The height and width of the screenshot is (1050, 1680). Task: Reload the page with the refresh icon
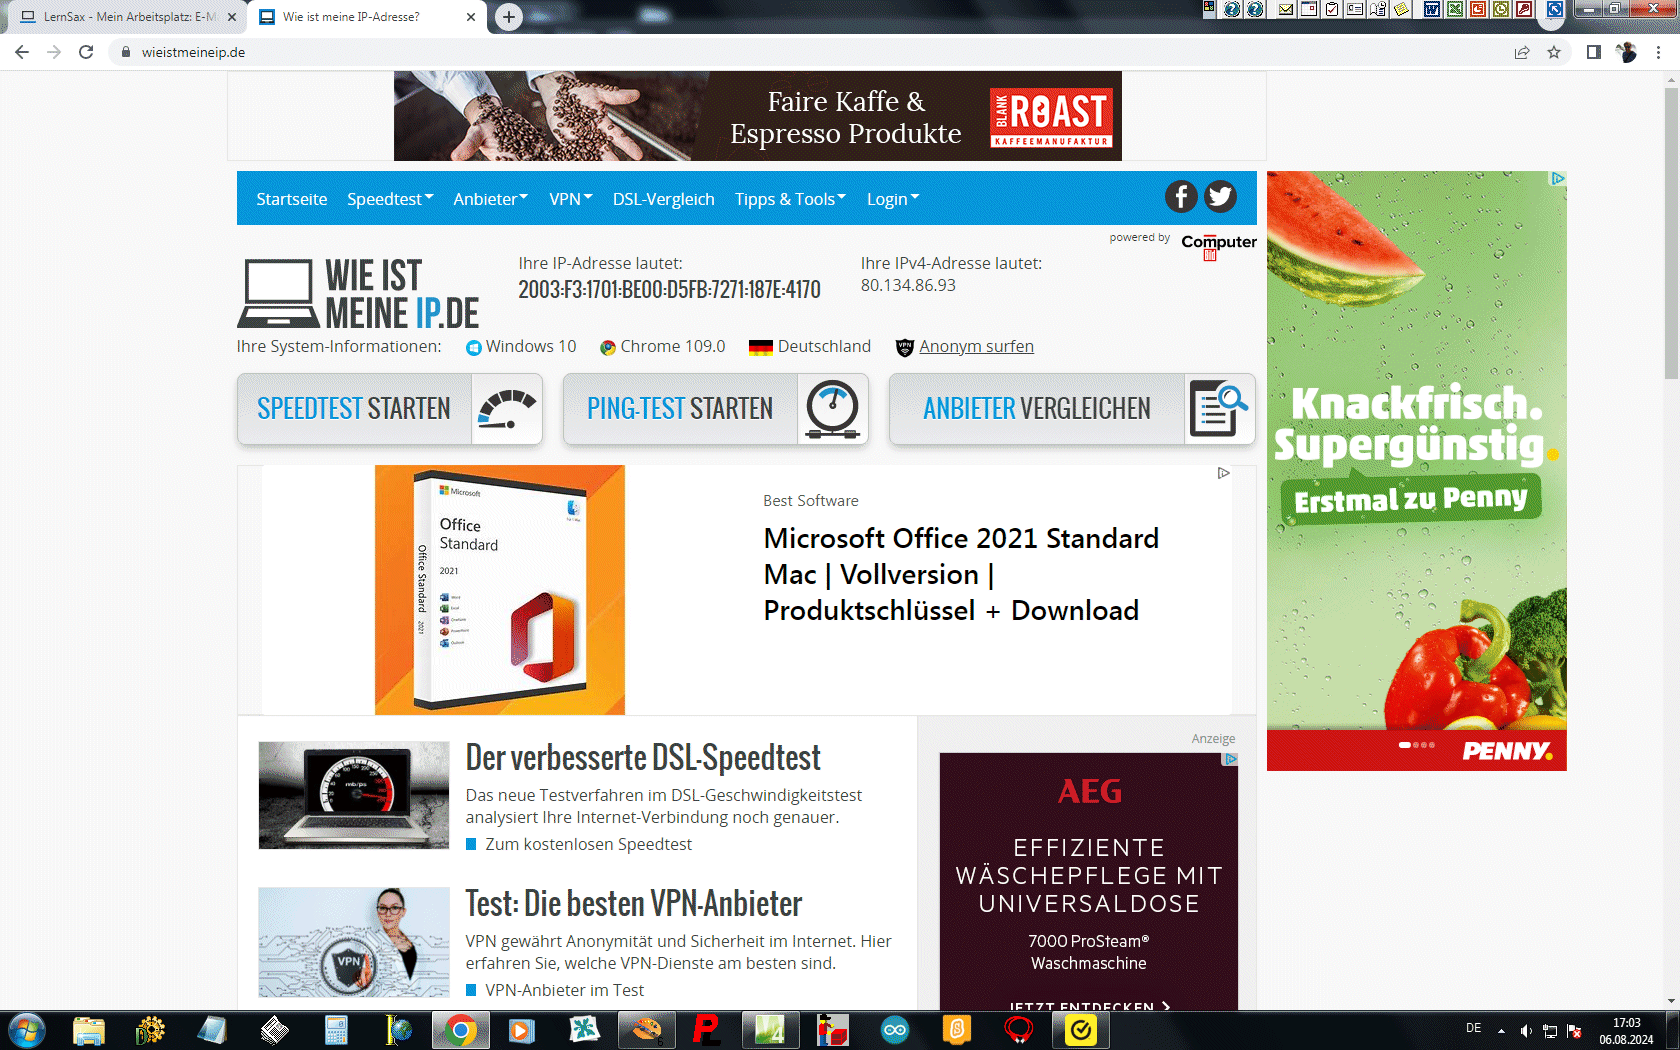(86, 52)
